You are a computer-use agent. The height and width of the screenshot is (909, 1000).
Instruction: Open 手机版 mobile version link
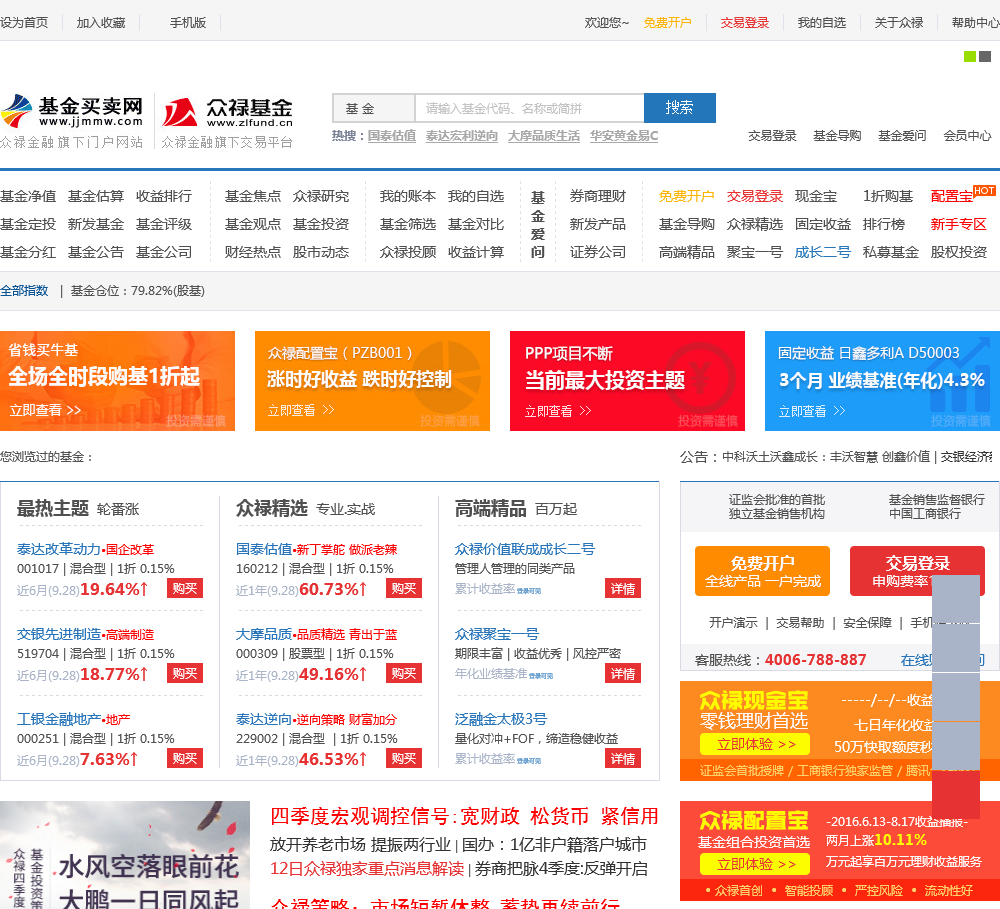click(188, 23)
